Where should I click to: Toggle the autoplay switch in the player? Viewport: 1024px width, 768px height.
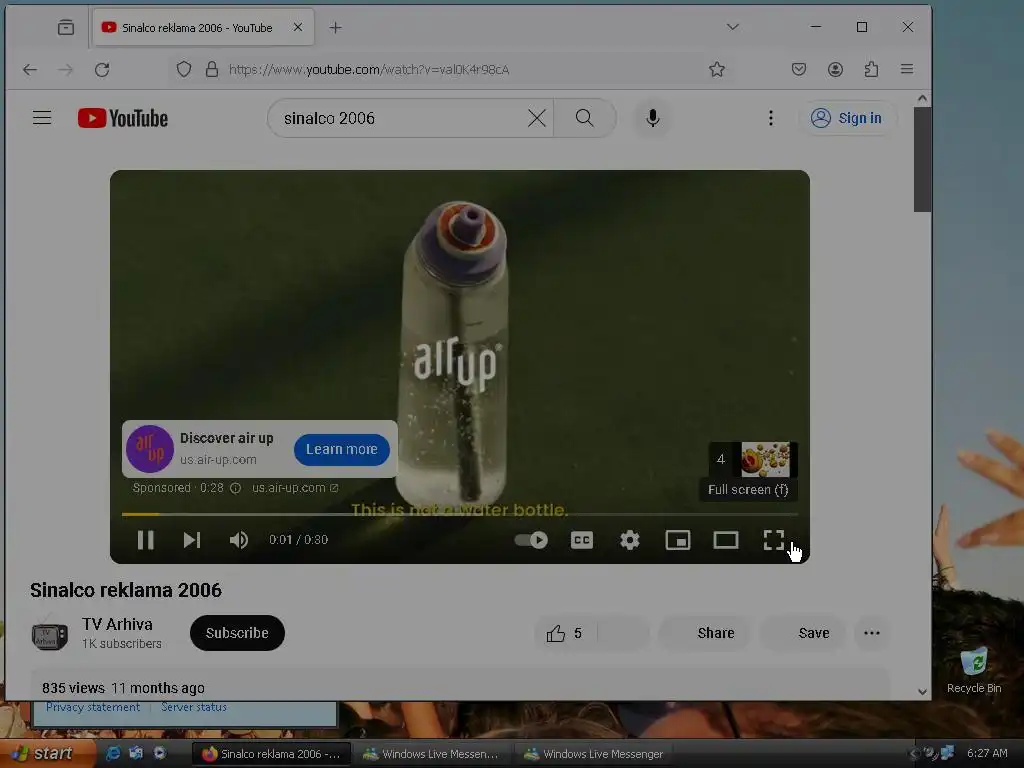531,540
